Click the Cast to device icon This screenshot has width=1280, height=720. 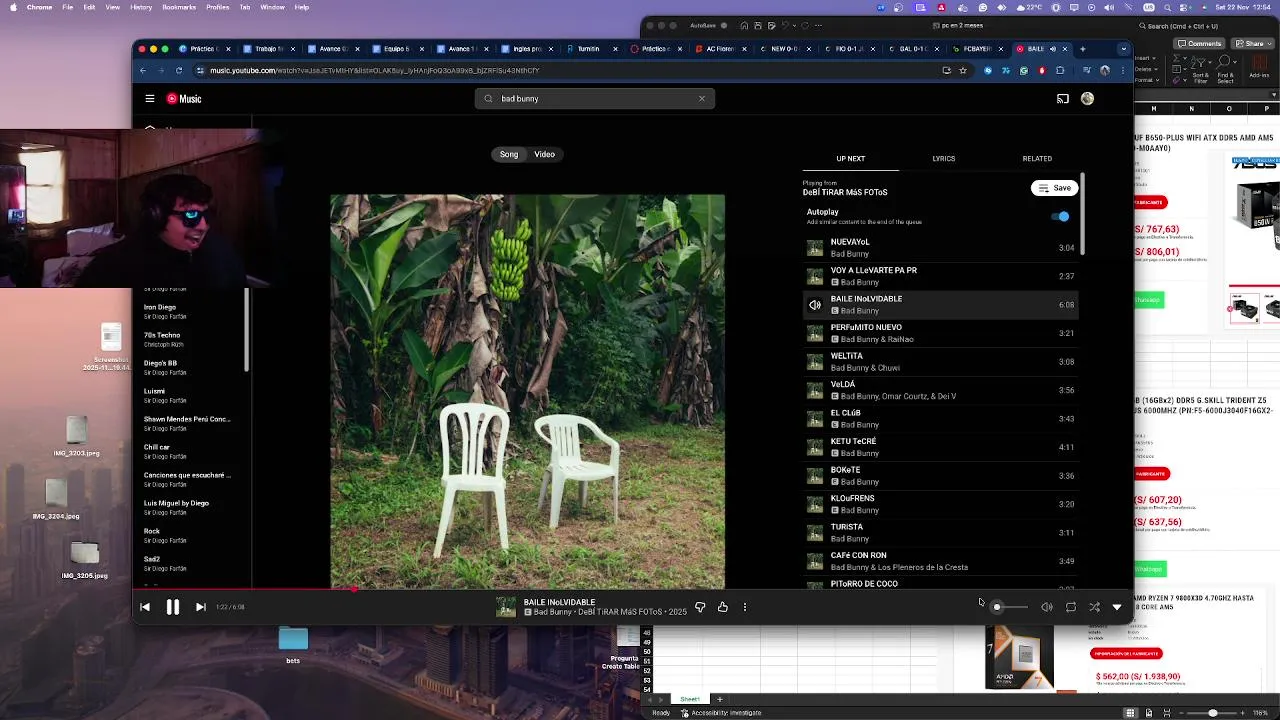coord(1062,98)
